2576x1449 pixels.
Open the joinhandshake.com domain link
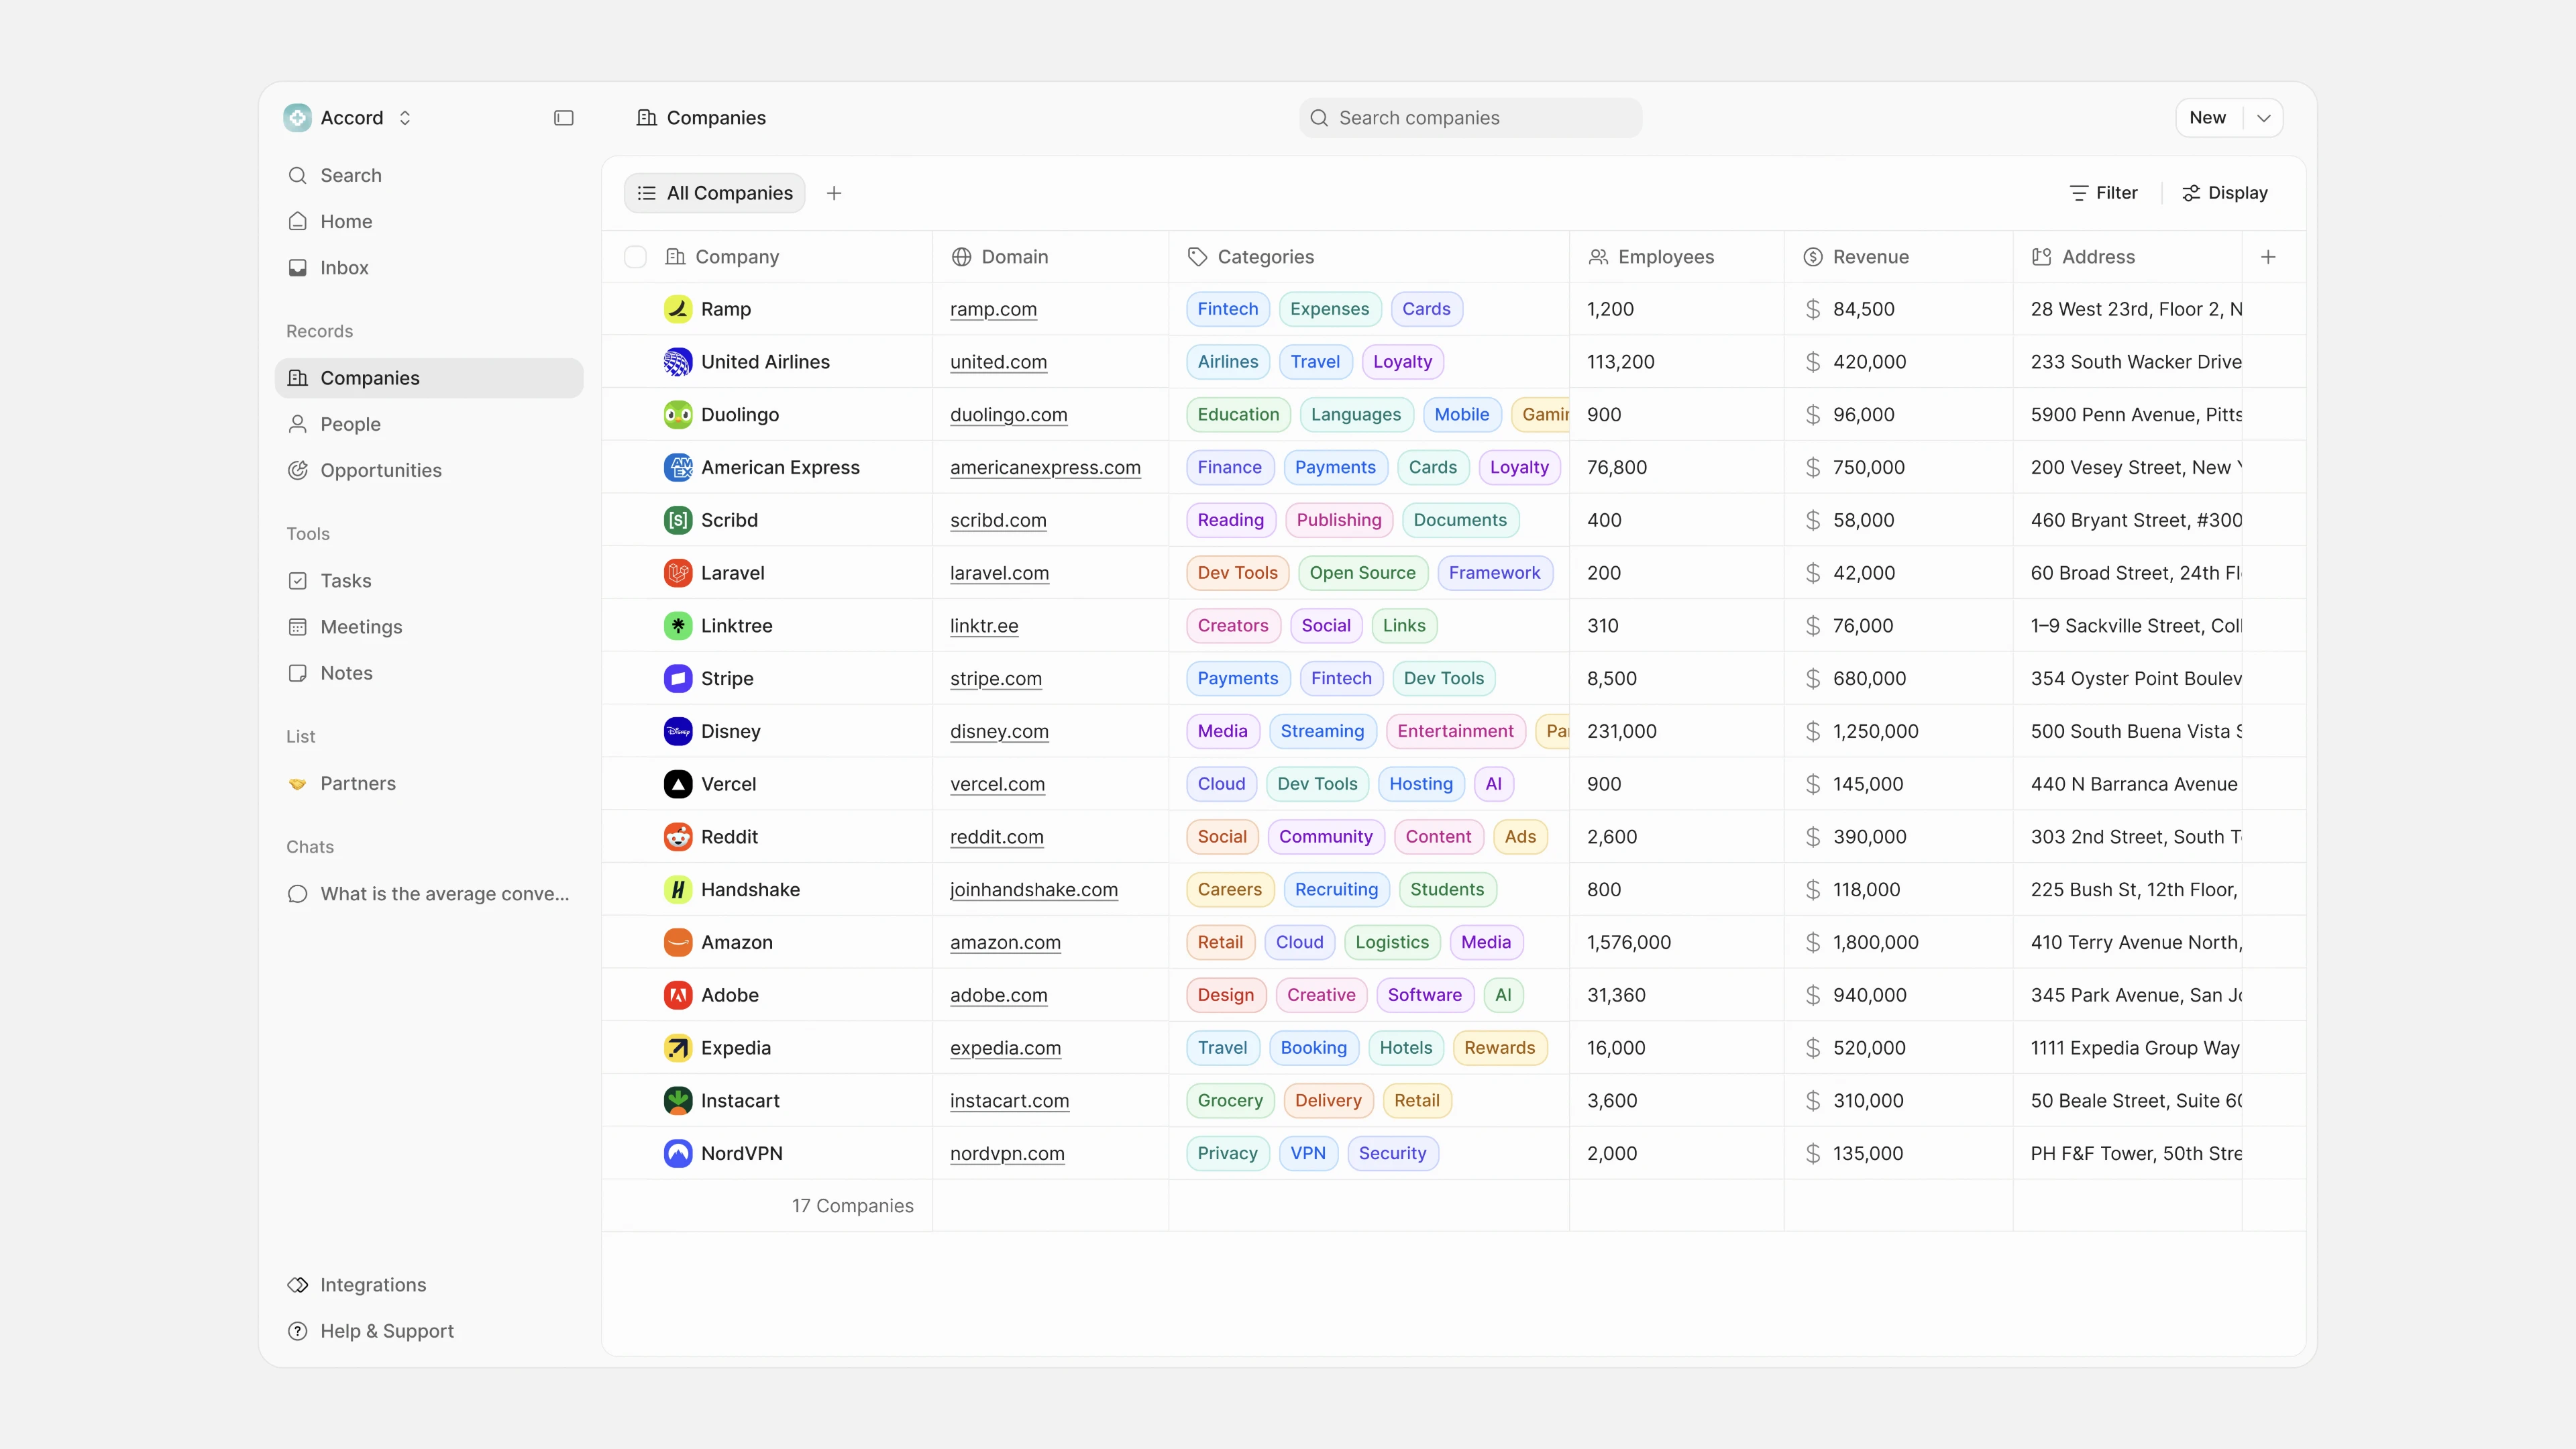point(1034,890)
